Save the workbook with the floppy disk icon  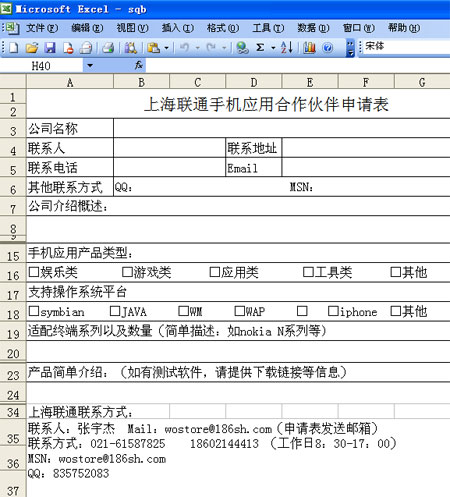click(50, 48)
